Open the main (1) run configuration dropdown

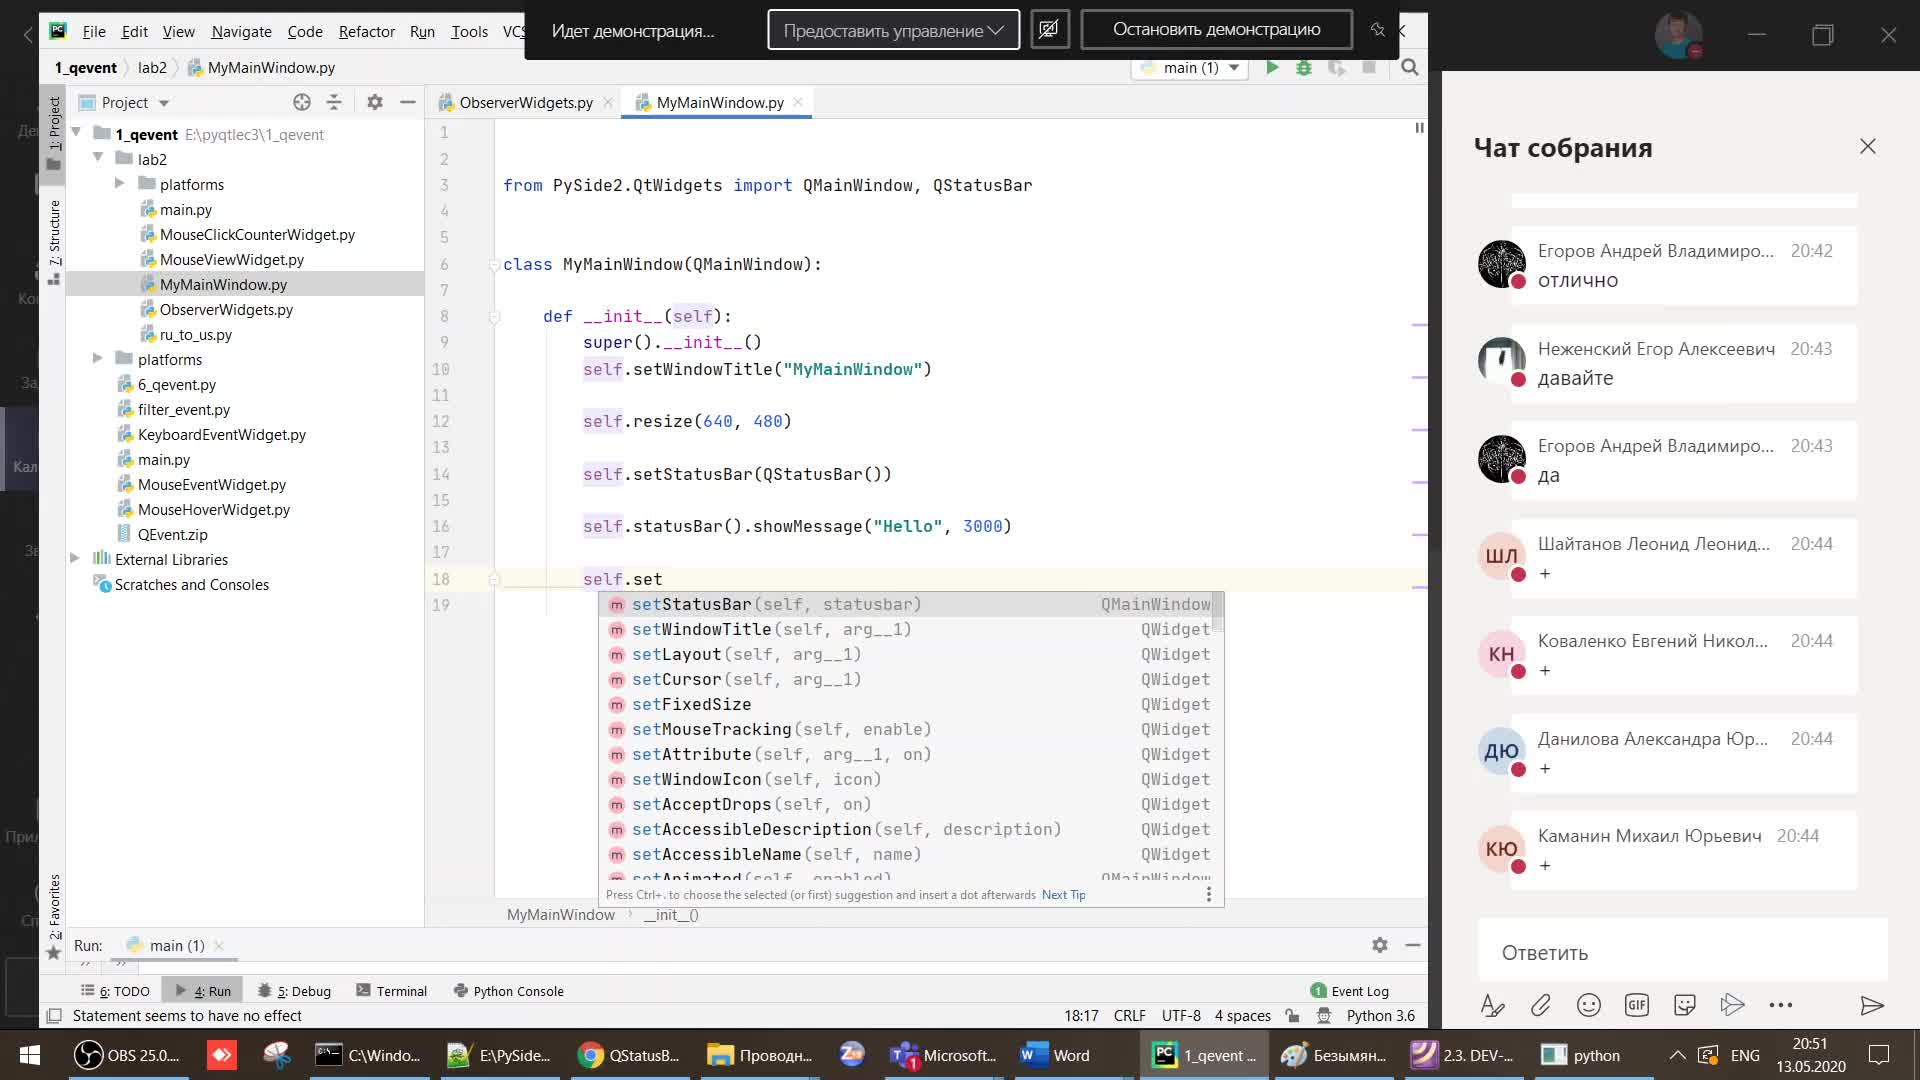coord(1190,68)
